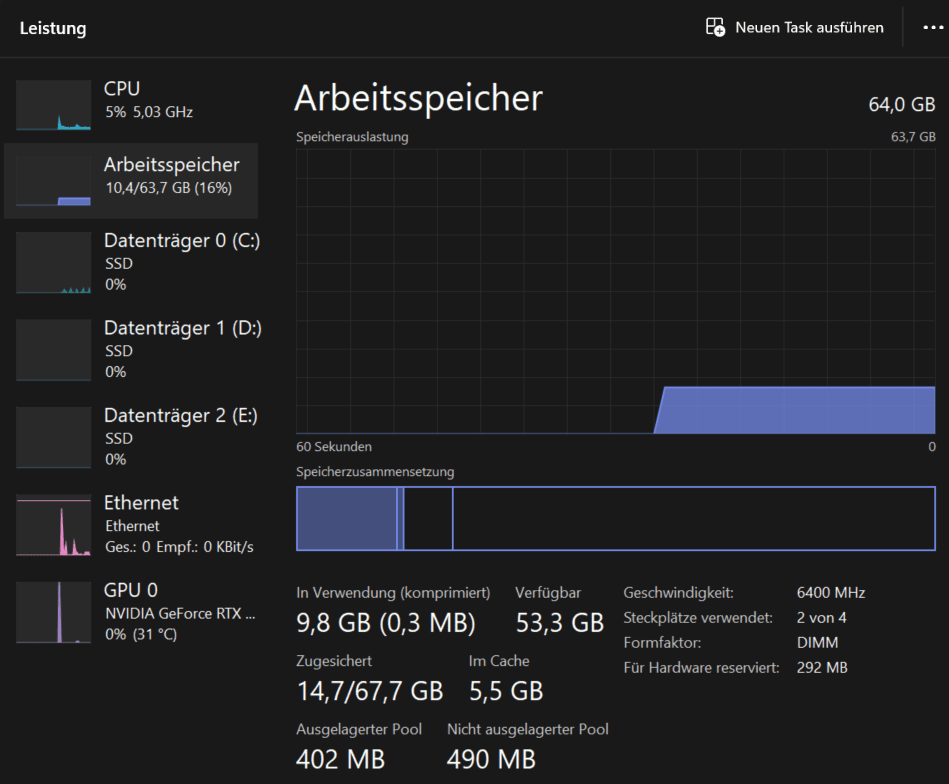This screenshot has height=784, width=949.
Task: Click the Datenträger 2 mini graph icon
Action: click(x=53, y=438)
